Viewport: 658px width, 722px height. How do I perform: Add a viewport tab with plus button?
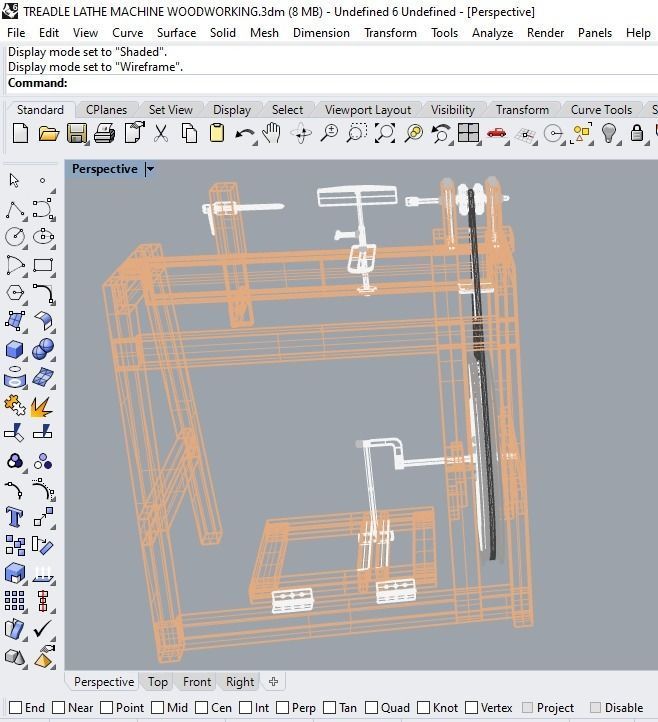pyautogui.click(x=274, y=681)
